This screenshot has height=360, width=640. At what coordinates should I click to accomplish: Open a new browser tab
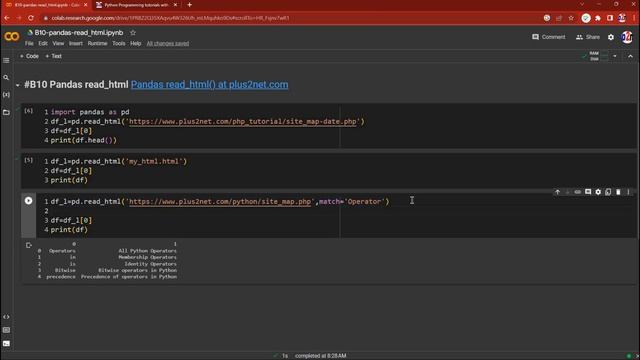click(x=189, y=5)
